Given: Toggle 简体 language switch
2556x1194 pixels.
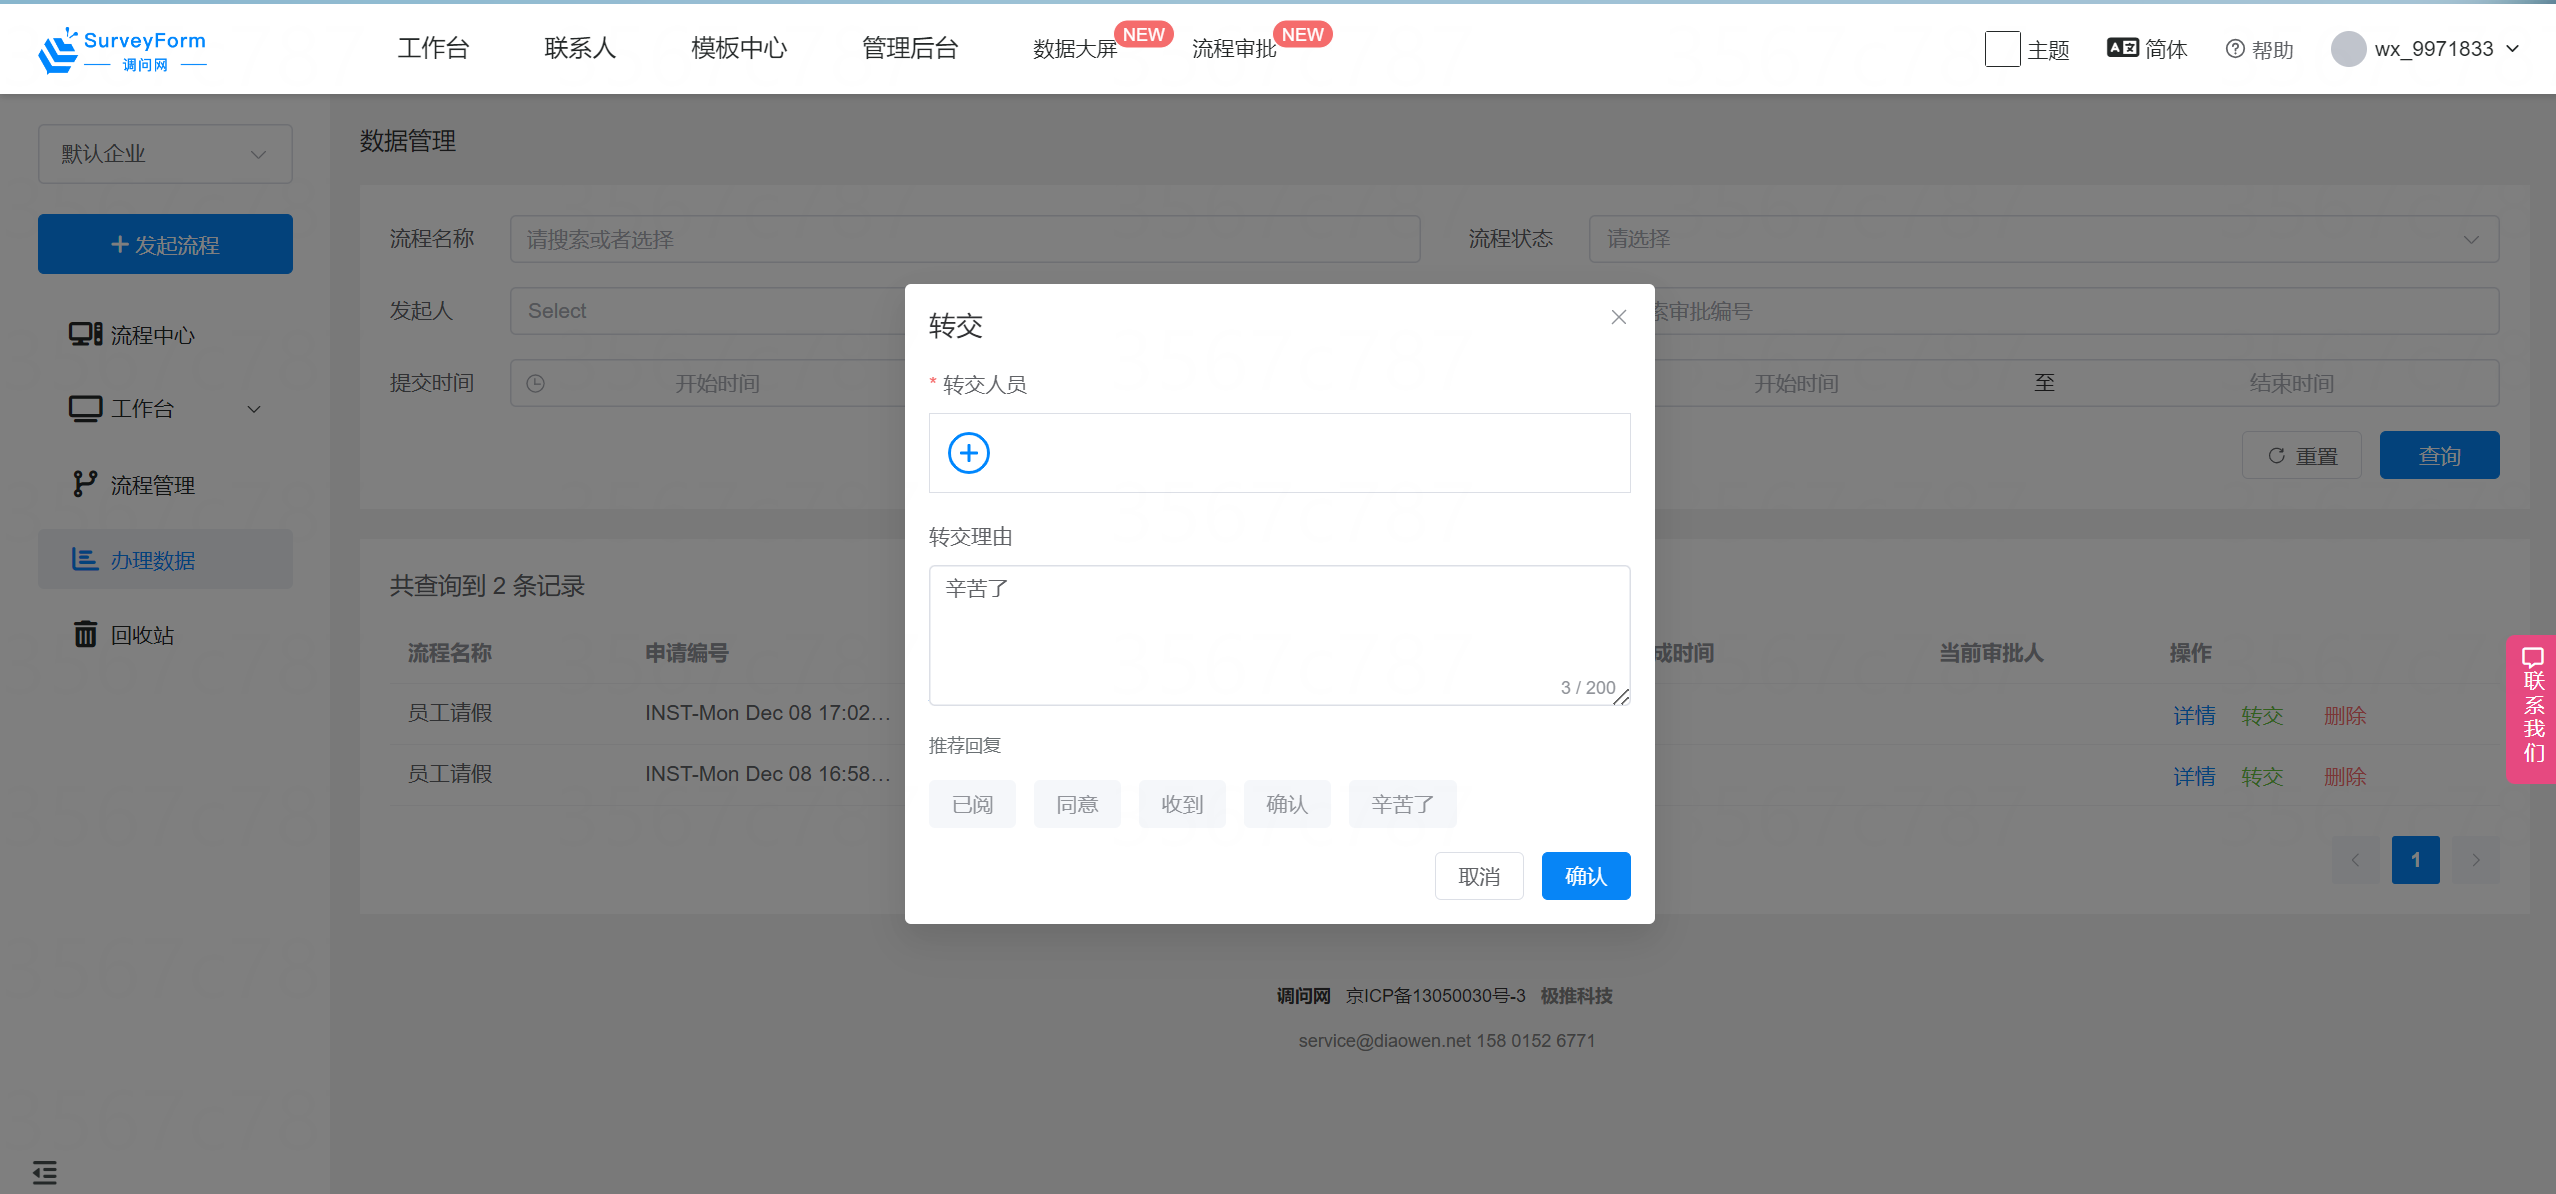Looking at the screenshot, I should (2147, 49).
